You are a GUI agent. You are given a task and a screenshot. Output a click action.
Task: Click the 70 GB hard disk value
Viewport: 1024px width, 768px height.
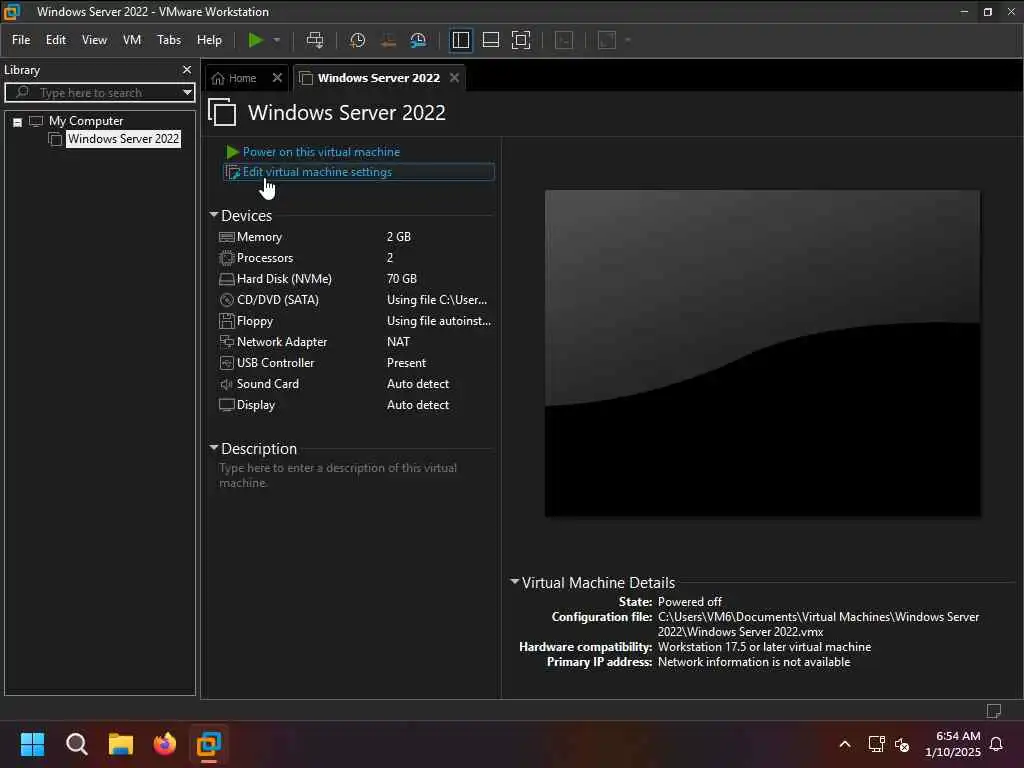[402, 279]
